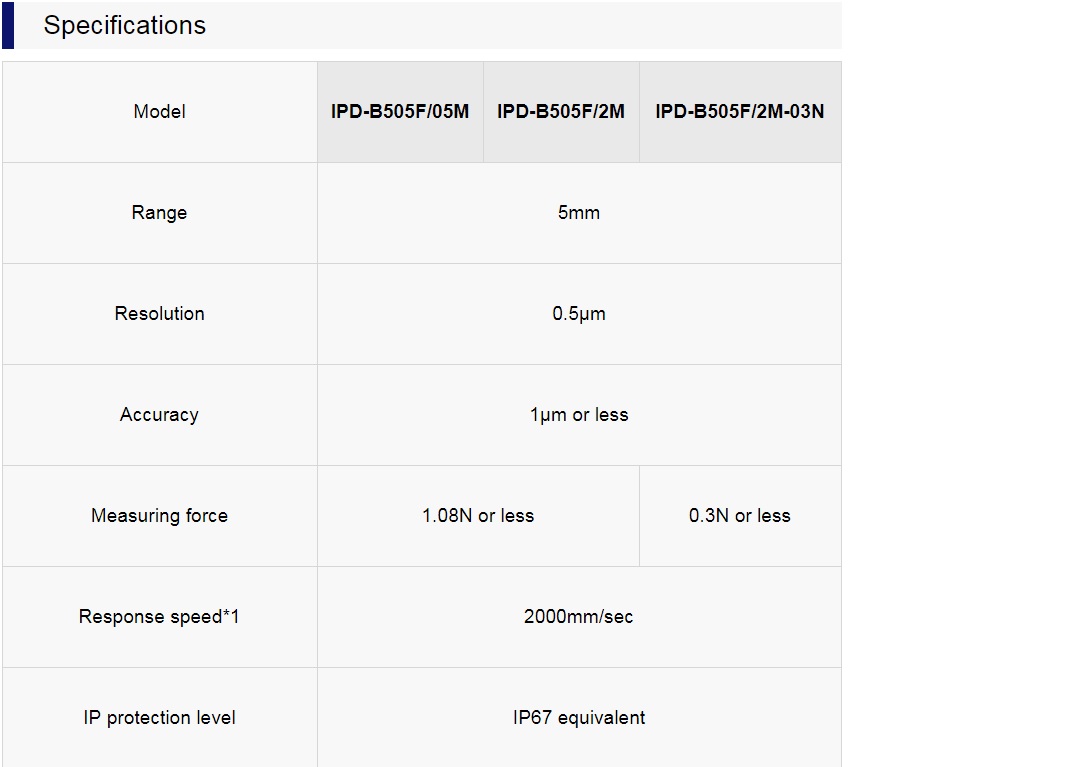Select the 1μm or less value
Screen dimensions: 1079x767
579,415
